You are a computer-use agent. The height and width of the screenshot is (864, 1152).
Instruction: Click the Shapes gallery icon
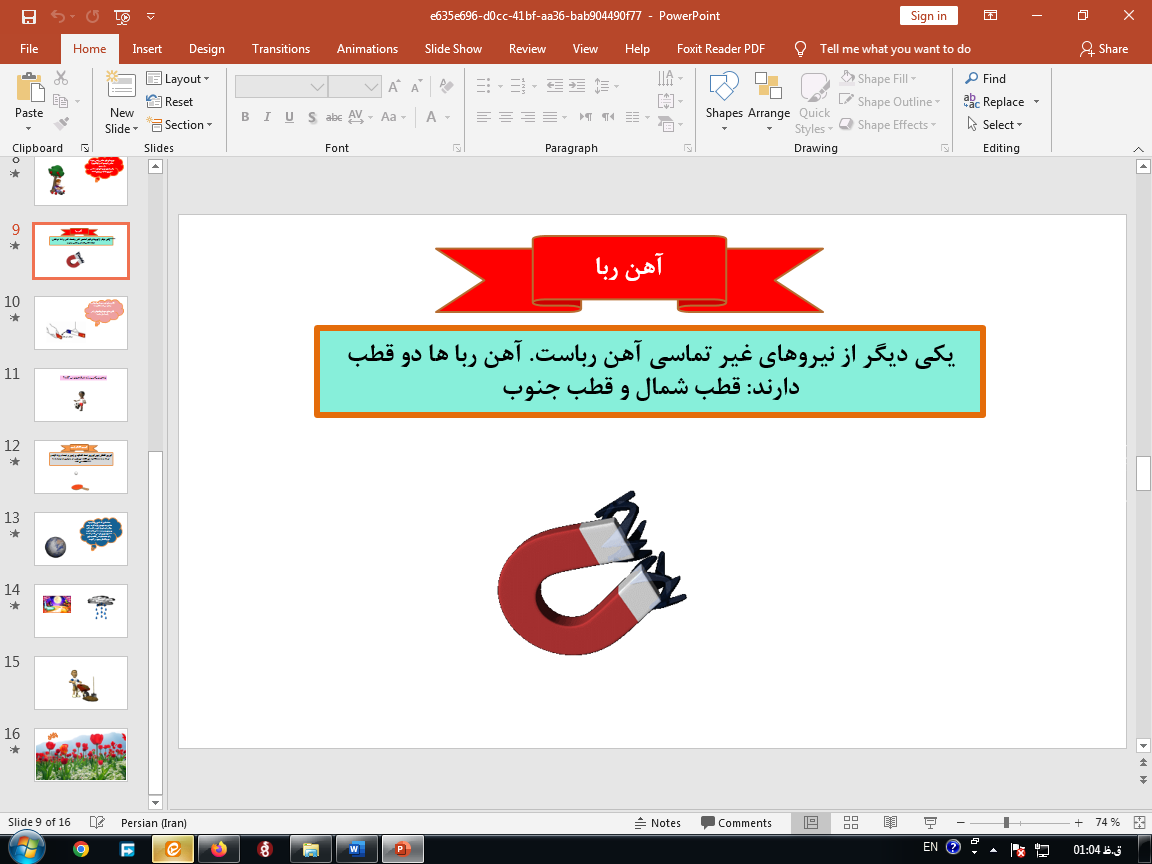[724, 87]
